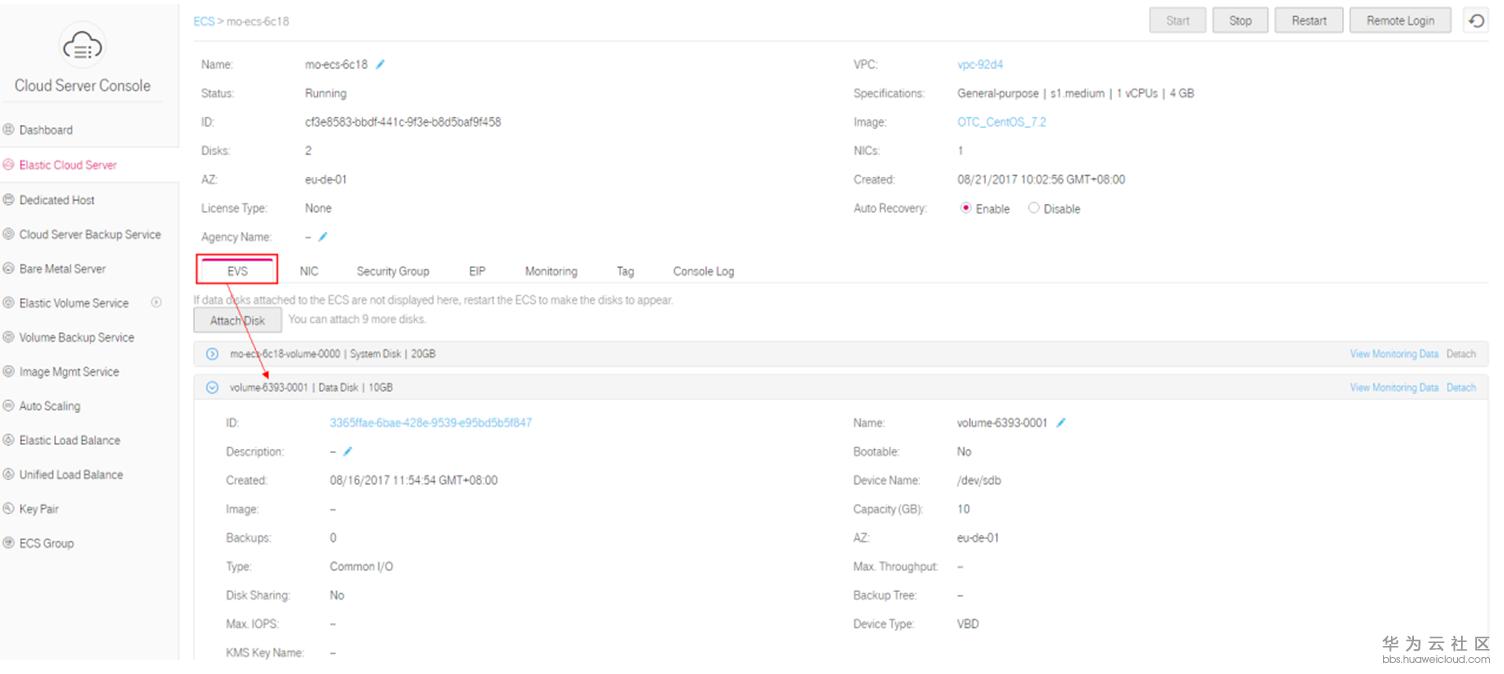Open Image Mgmt Service in the sidebar

point(69,372)
